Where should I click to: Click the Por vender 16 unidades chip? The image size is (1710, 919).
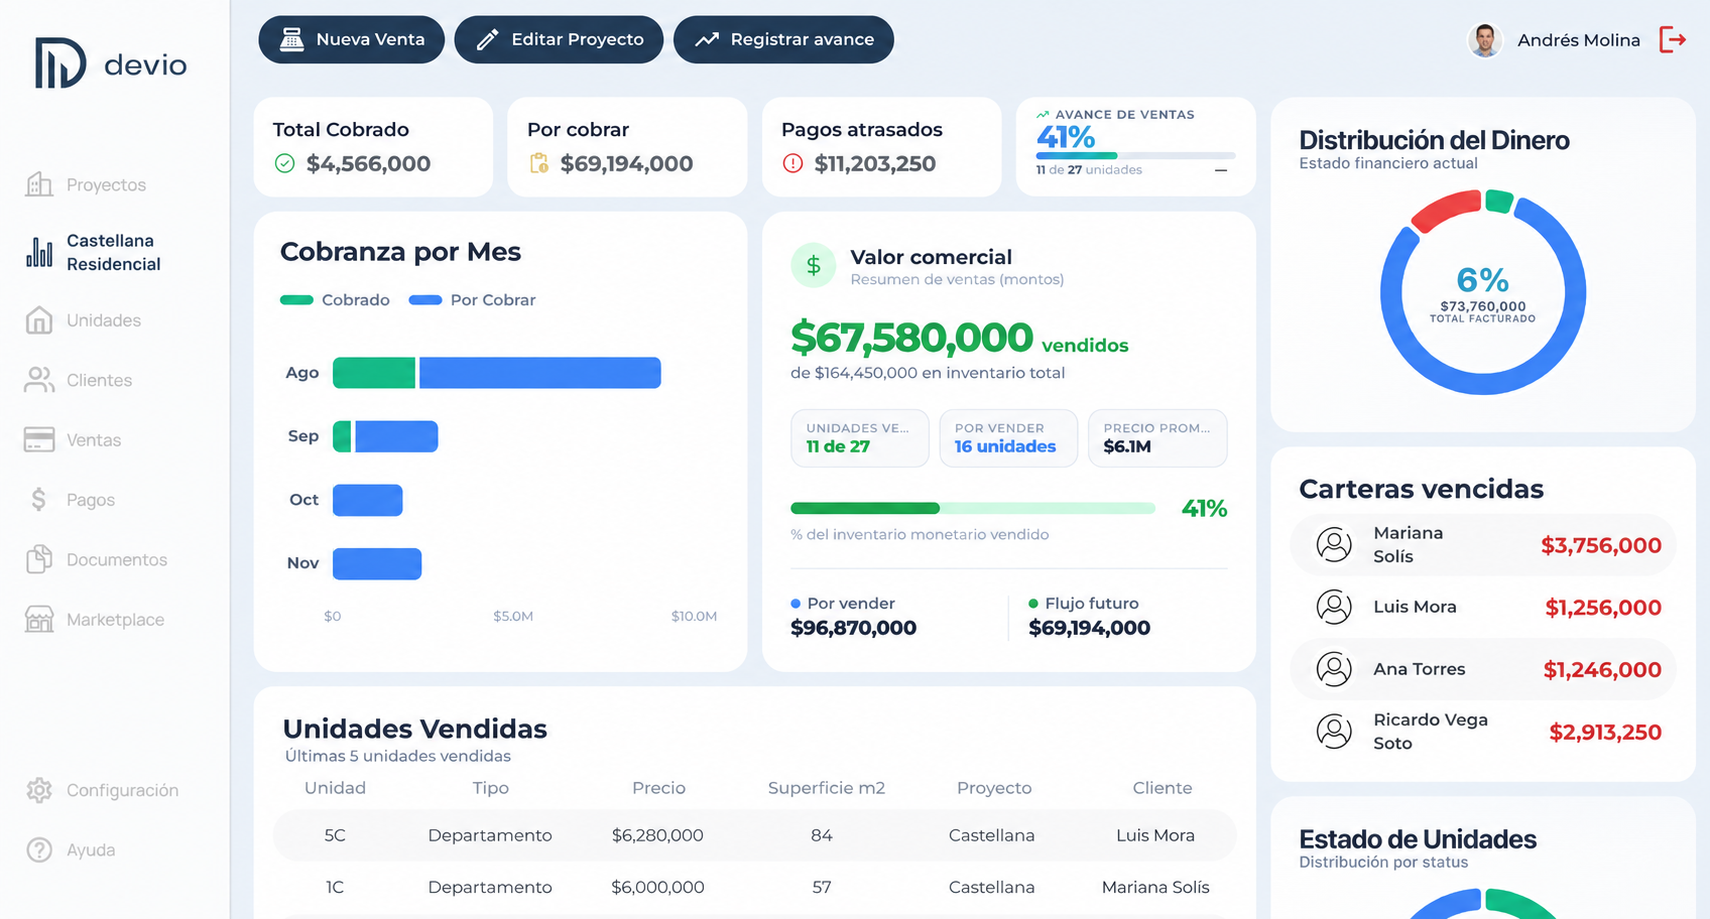tap(1008, 438)
